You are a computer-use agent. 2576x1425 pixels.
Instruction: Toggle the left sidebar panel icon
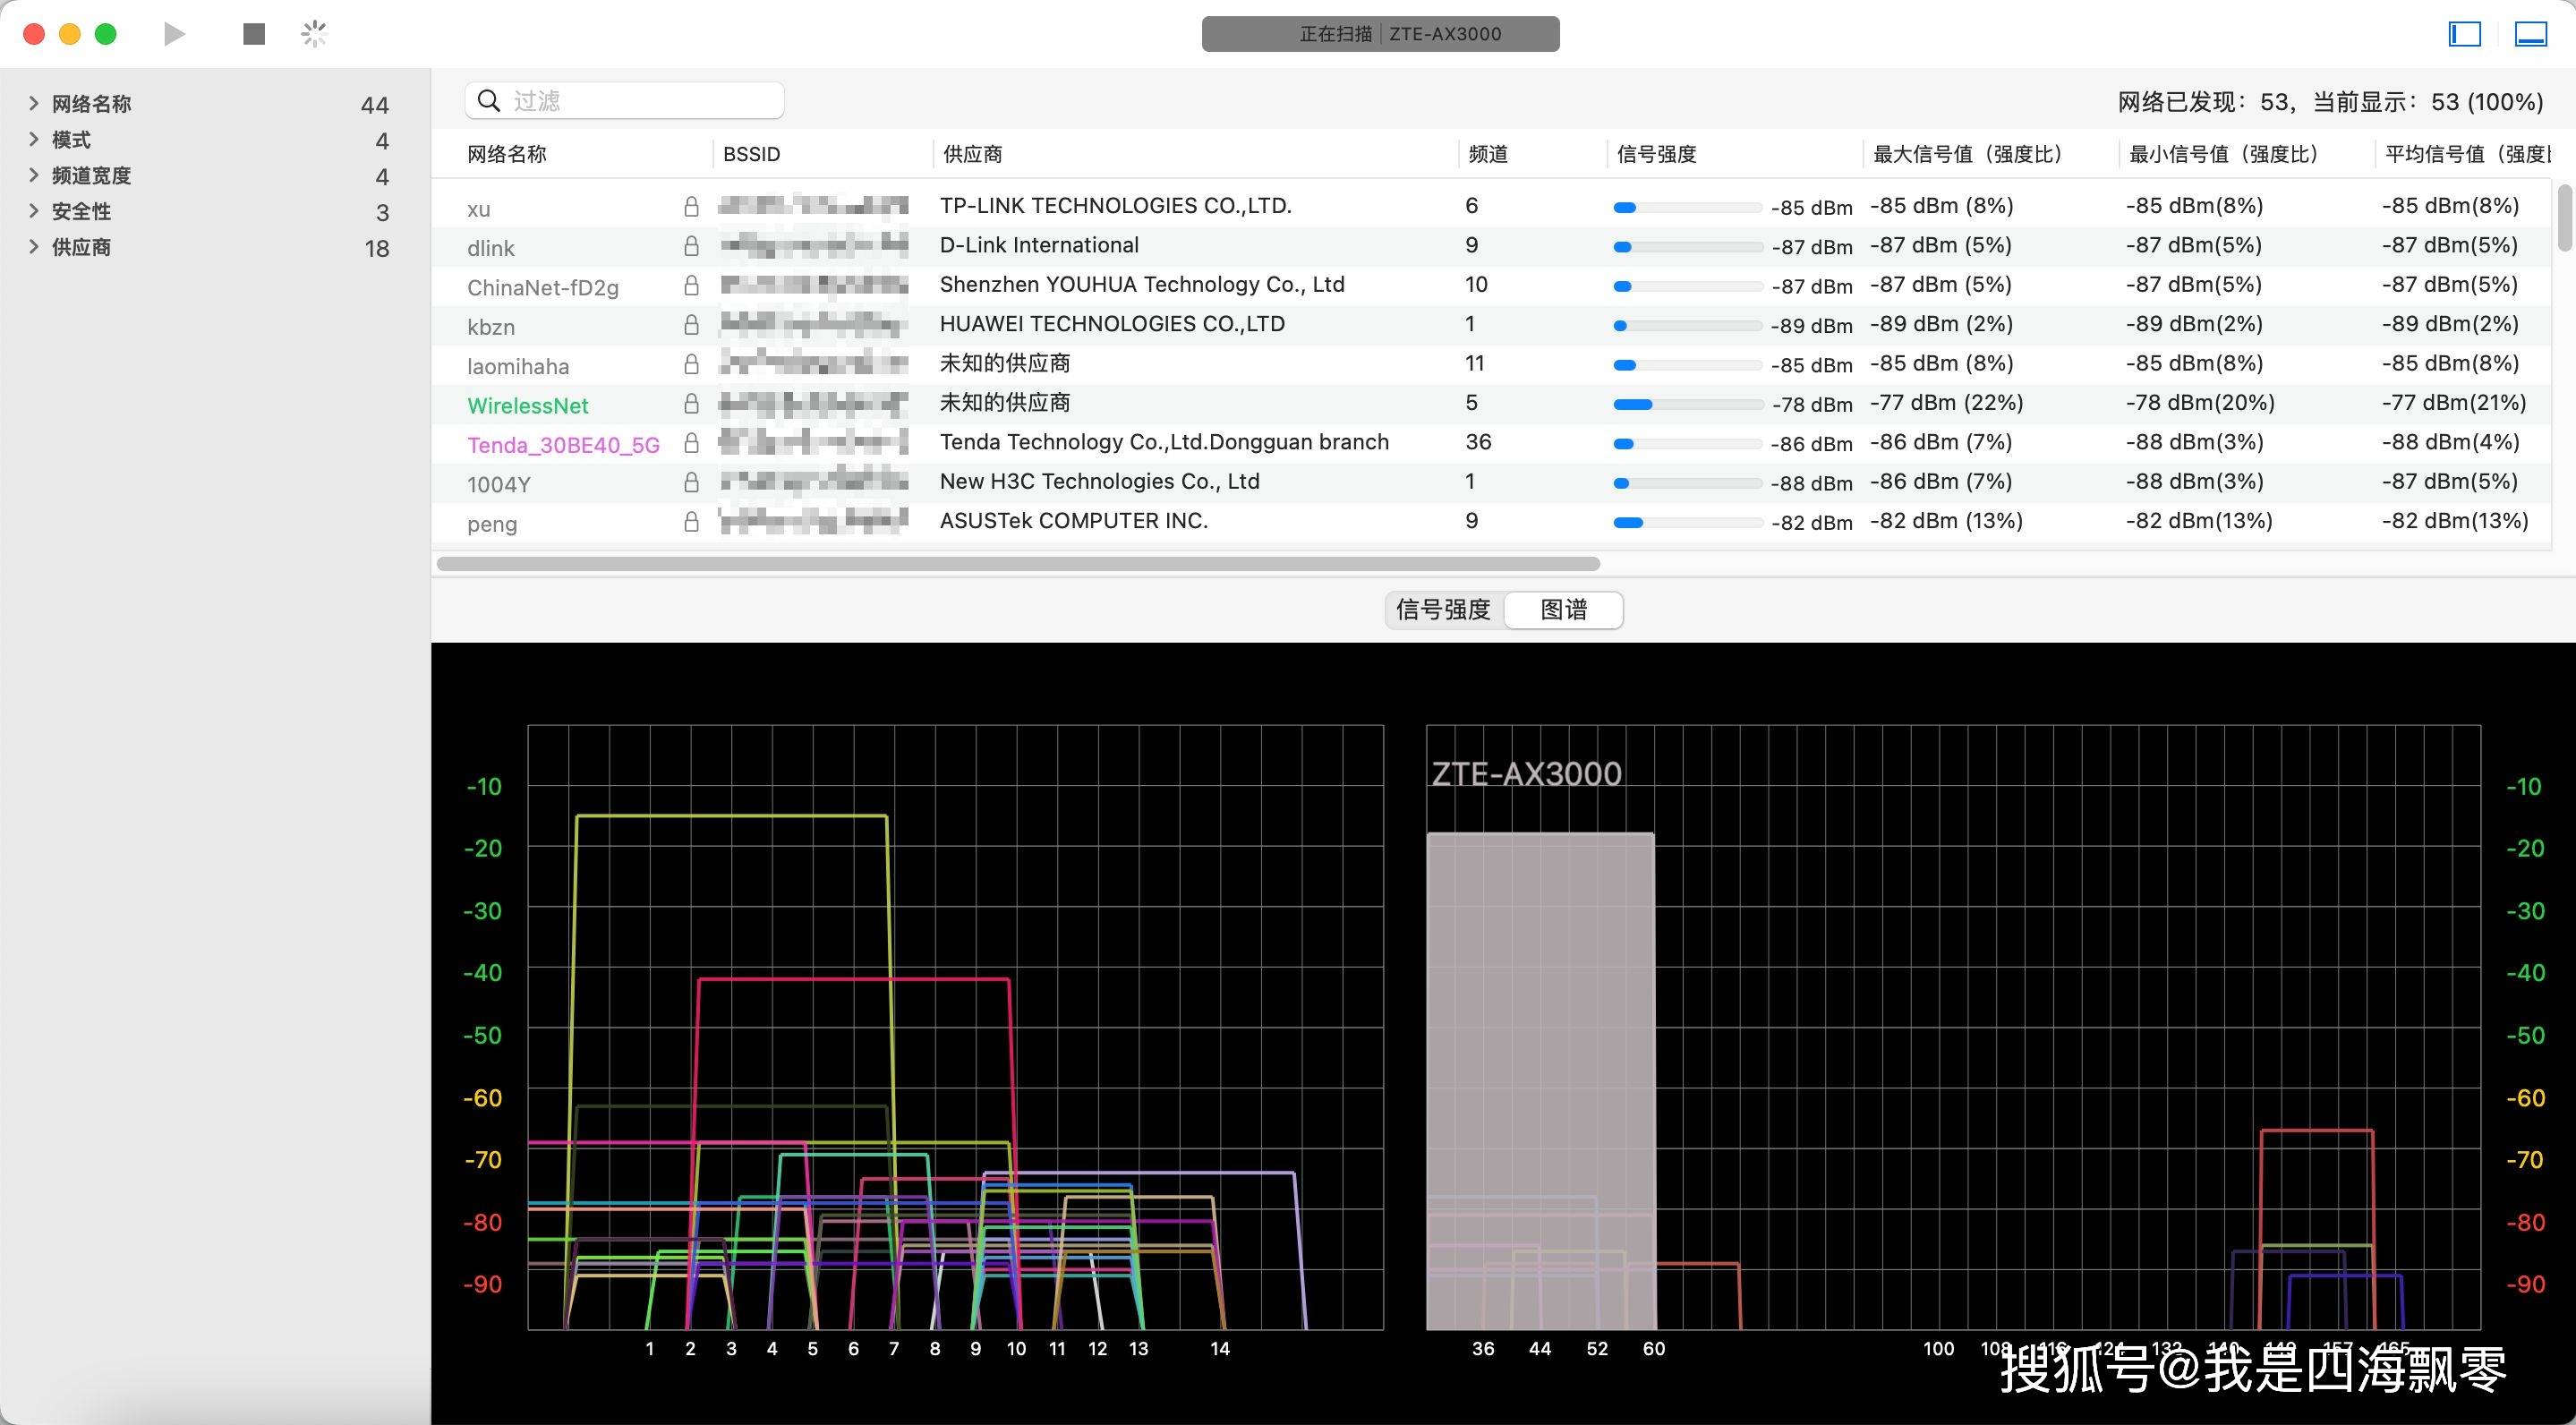[2464, 34]
